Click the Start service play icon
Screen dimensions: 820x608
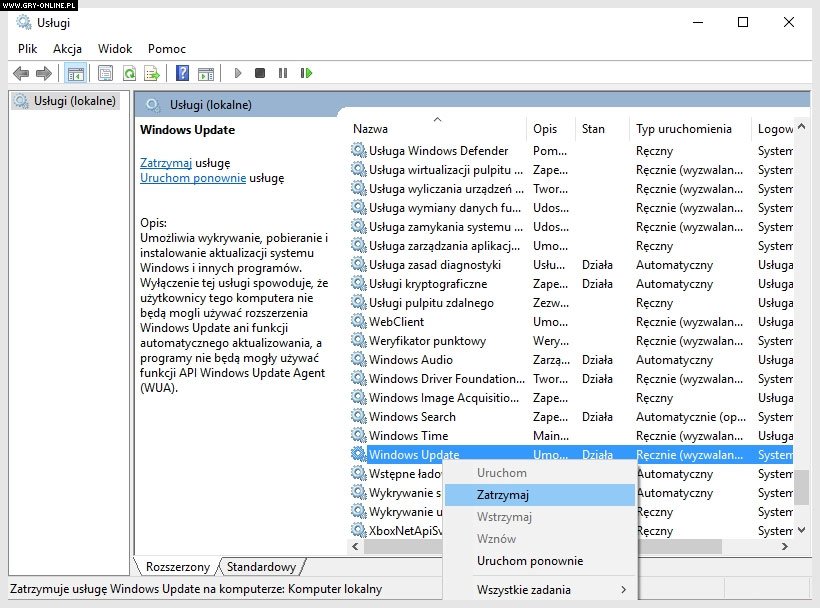click(238, 73)
